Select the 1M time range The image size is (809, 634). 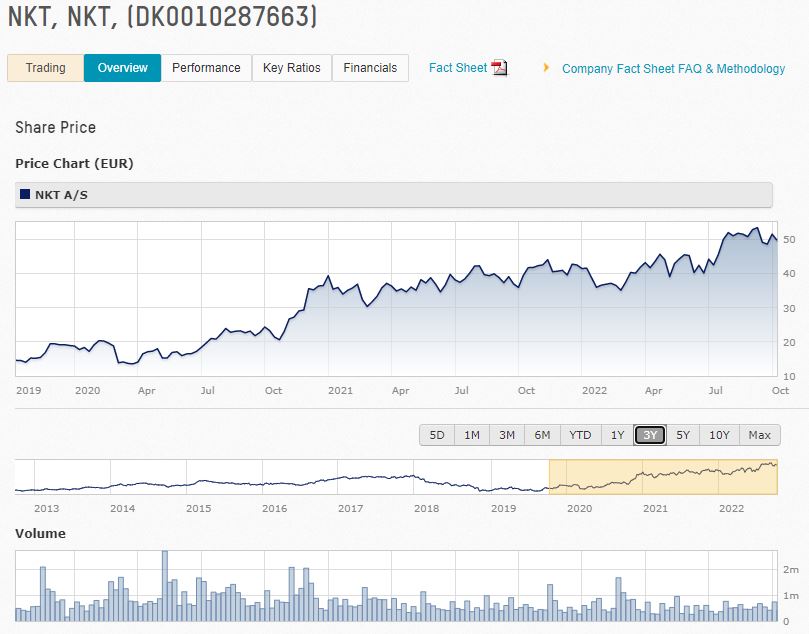point(471,435)
